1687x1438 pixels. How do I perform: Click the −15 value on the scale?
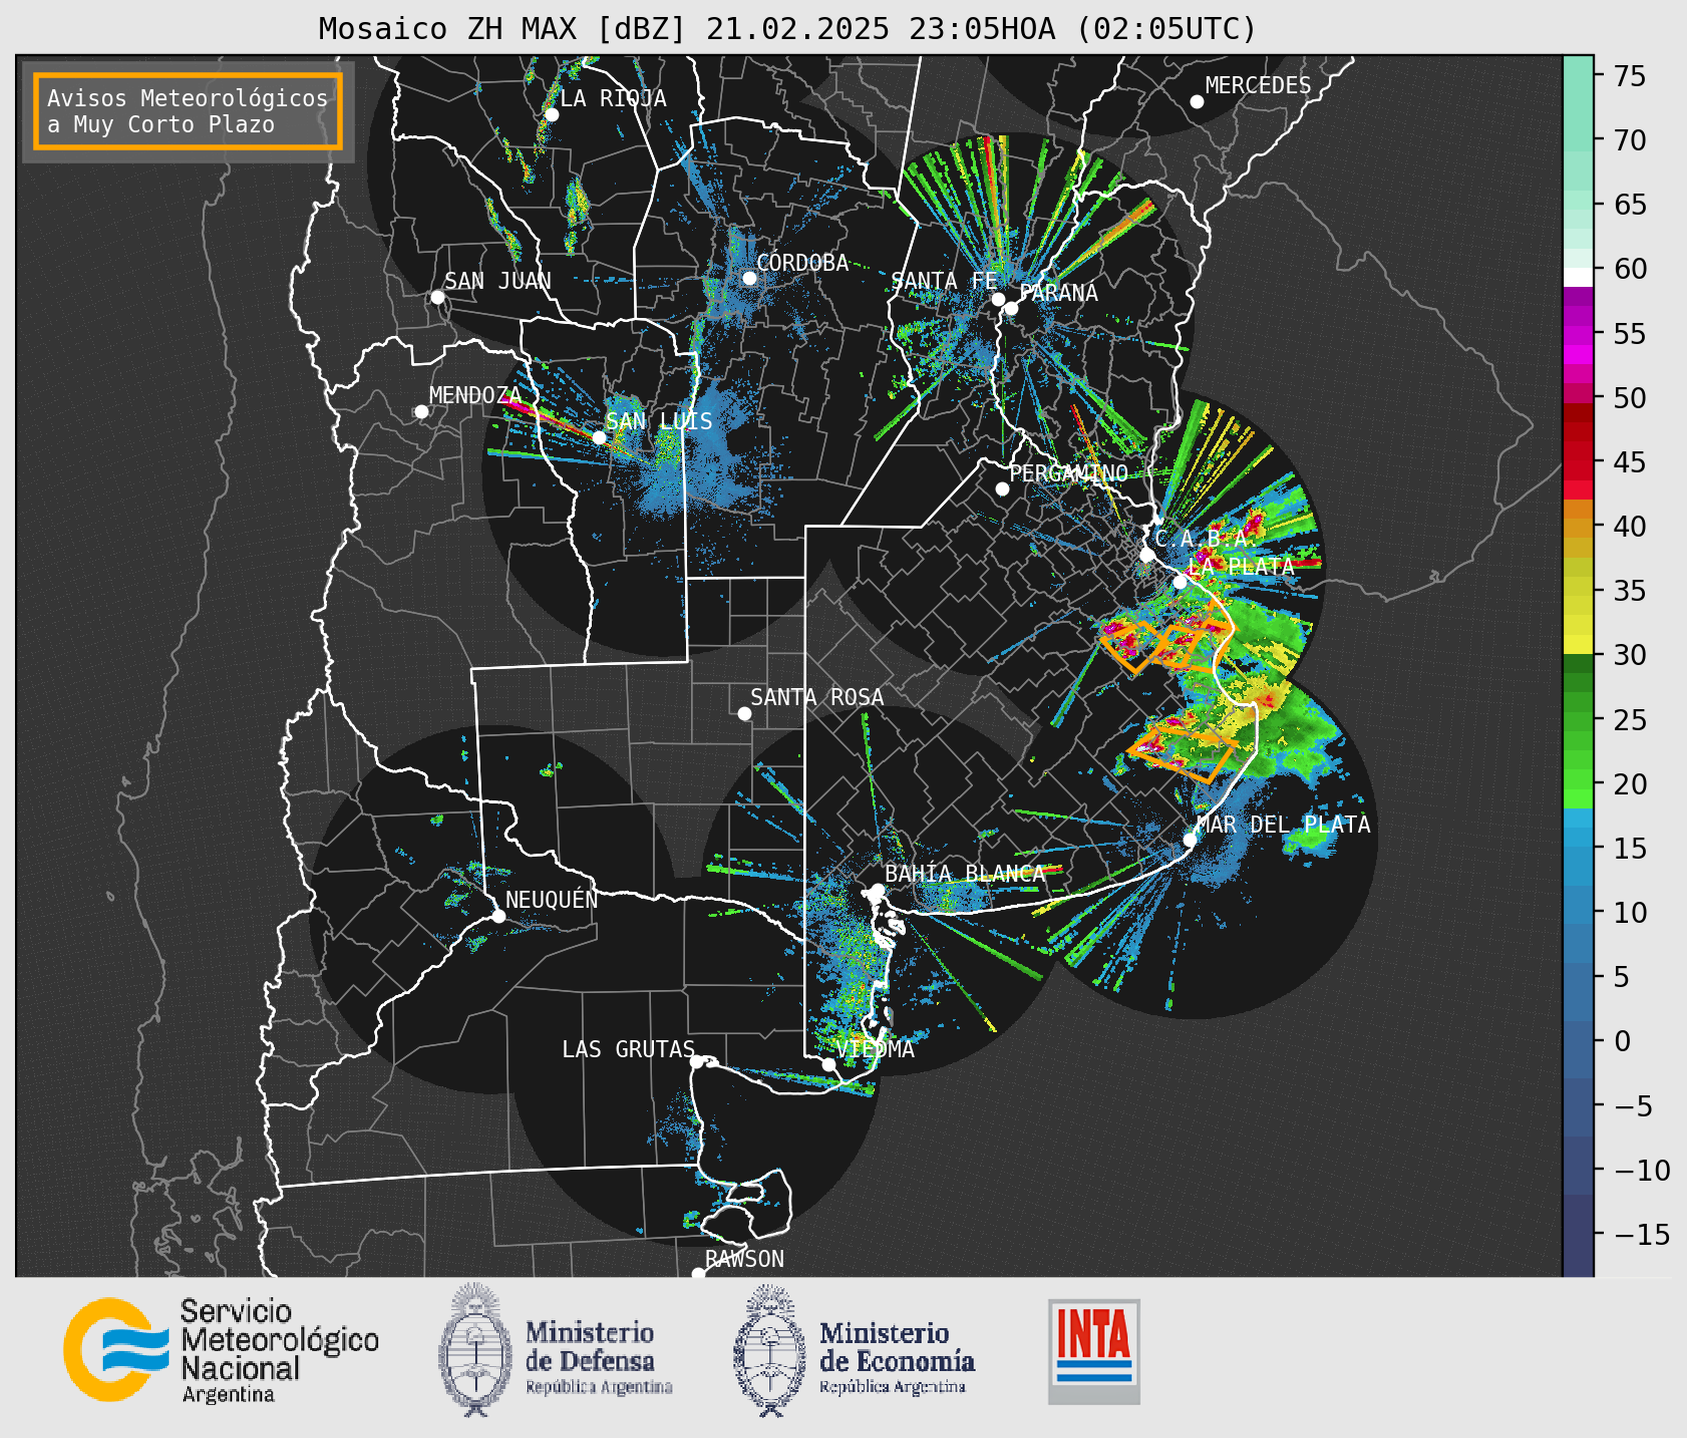point(1640,1234)
